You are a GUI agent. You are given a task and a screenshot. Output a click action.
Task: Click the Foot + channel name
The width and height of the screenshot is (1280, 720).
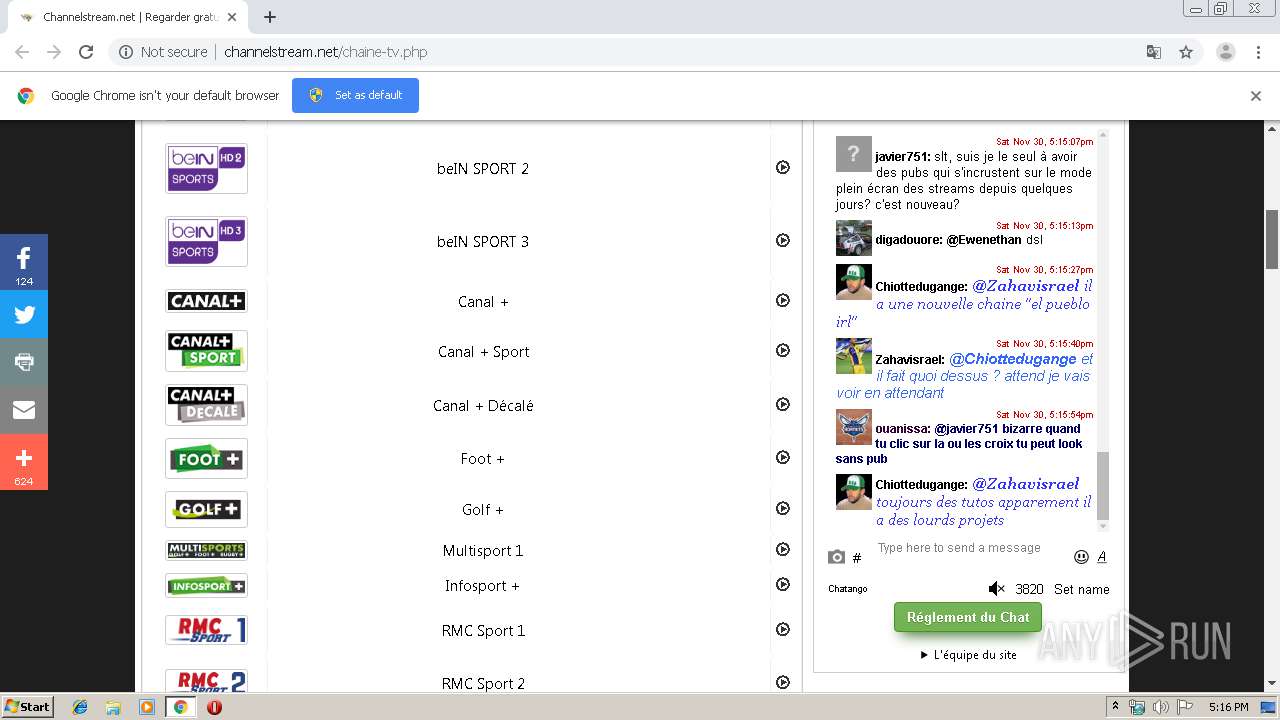click(x=483, y=458)
